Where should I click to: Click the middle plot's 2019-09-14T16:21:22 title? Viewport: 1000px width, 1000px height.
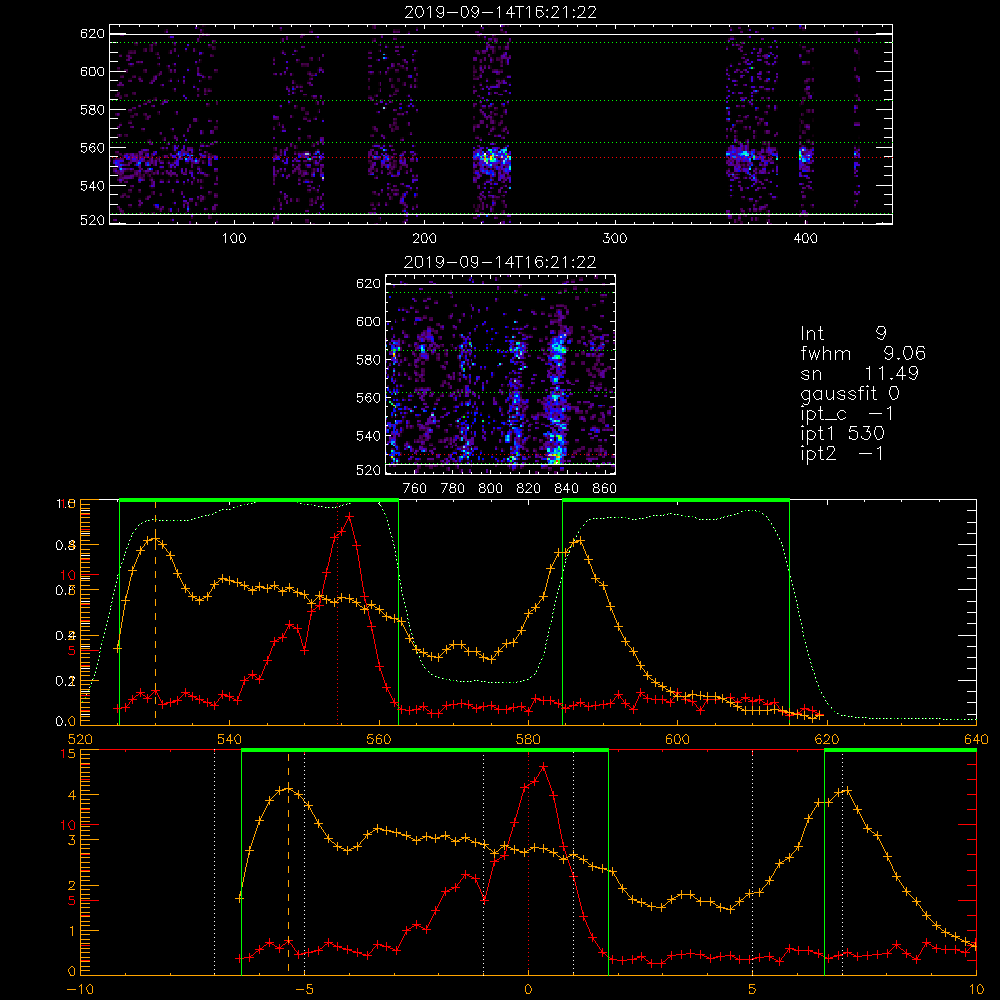pos(500,262)
